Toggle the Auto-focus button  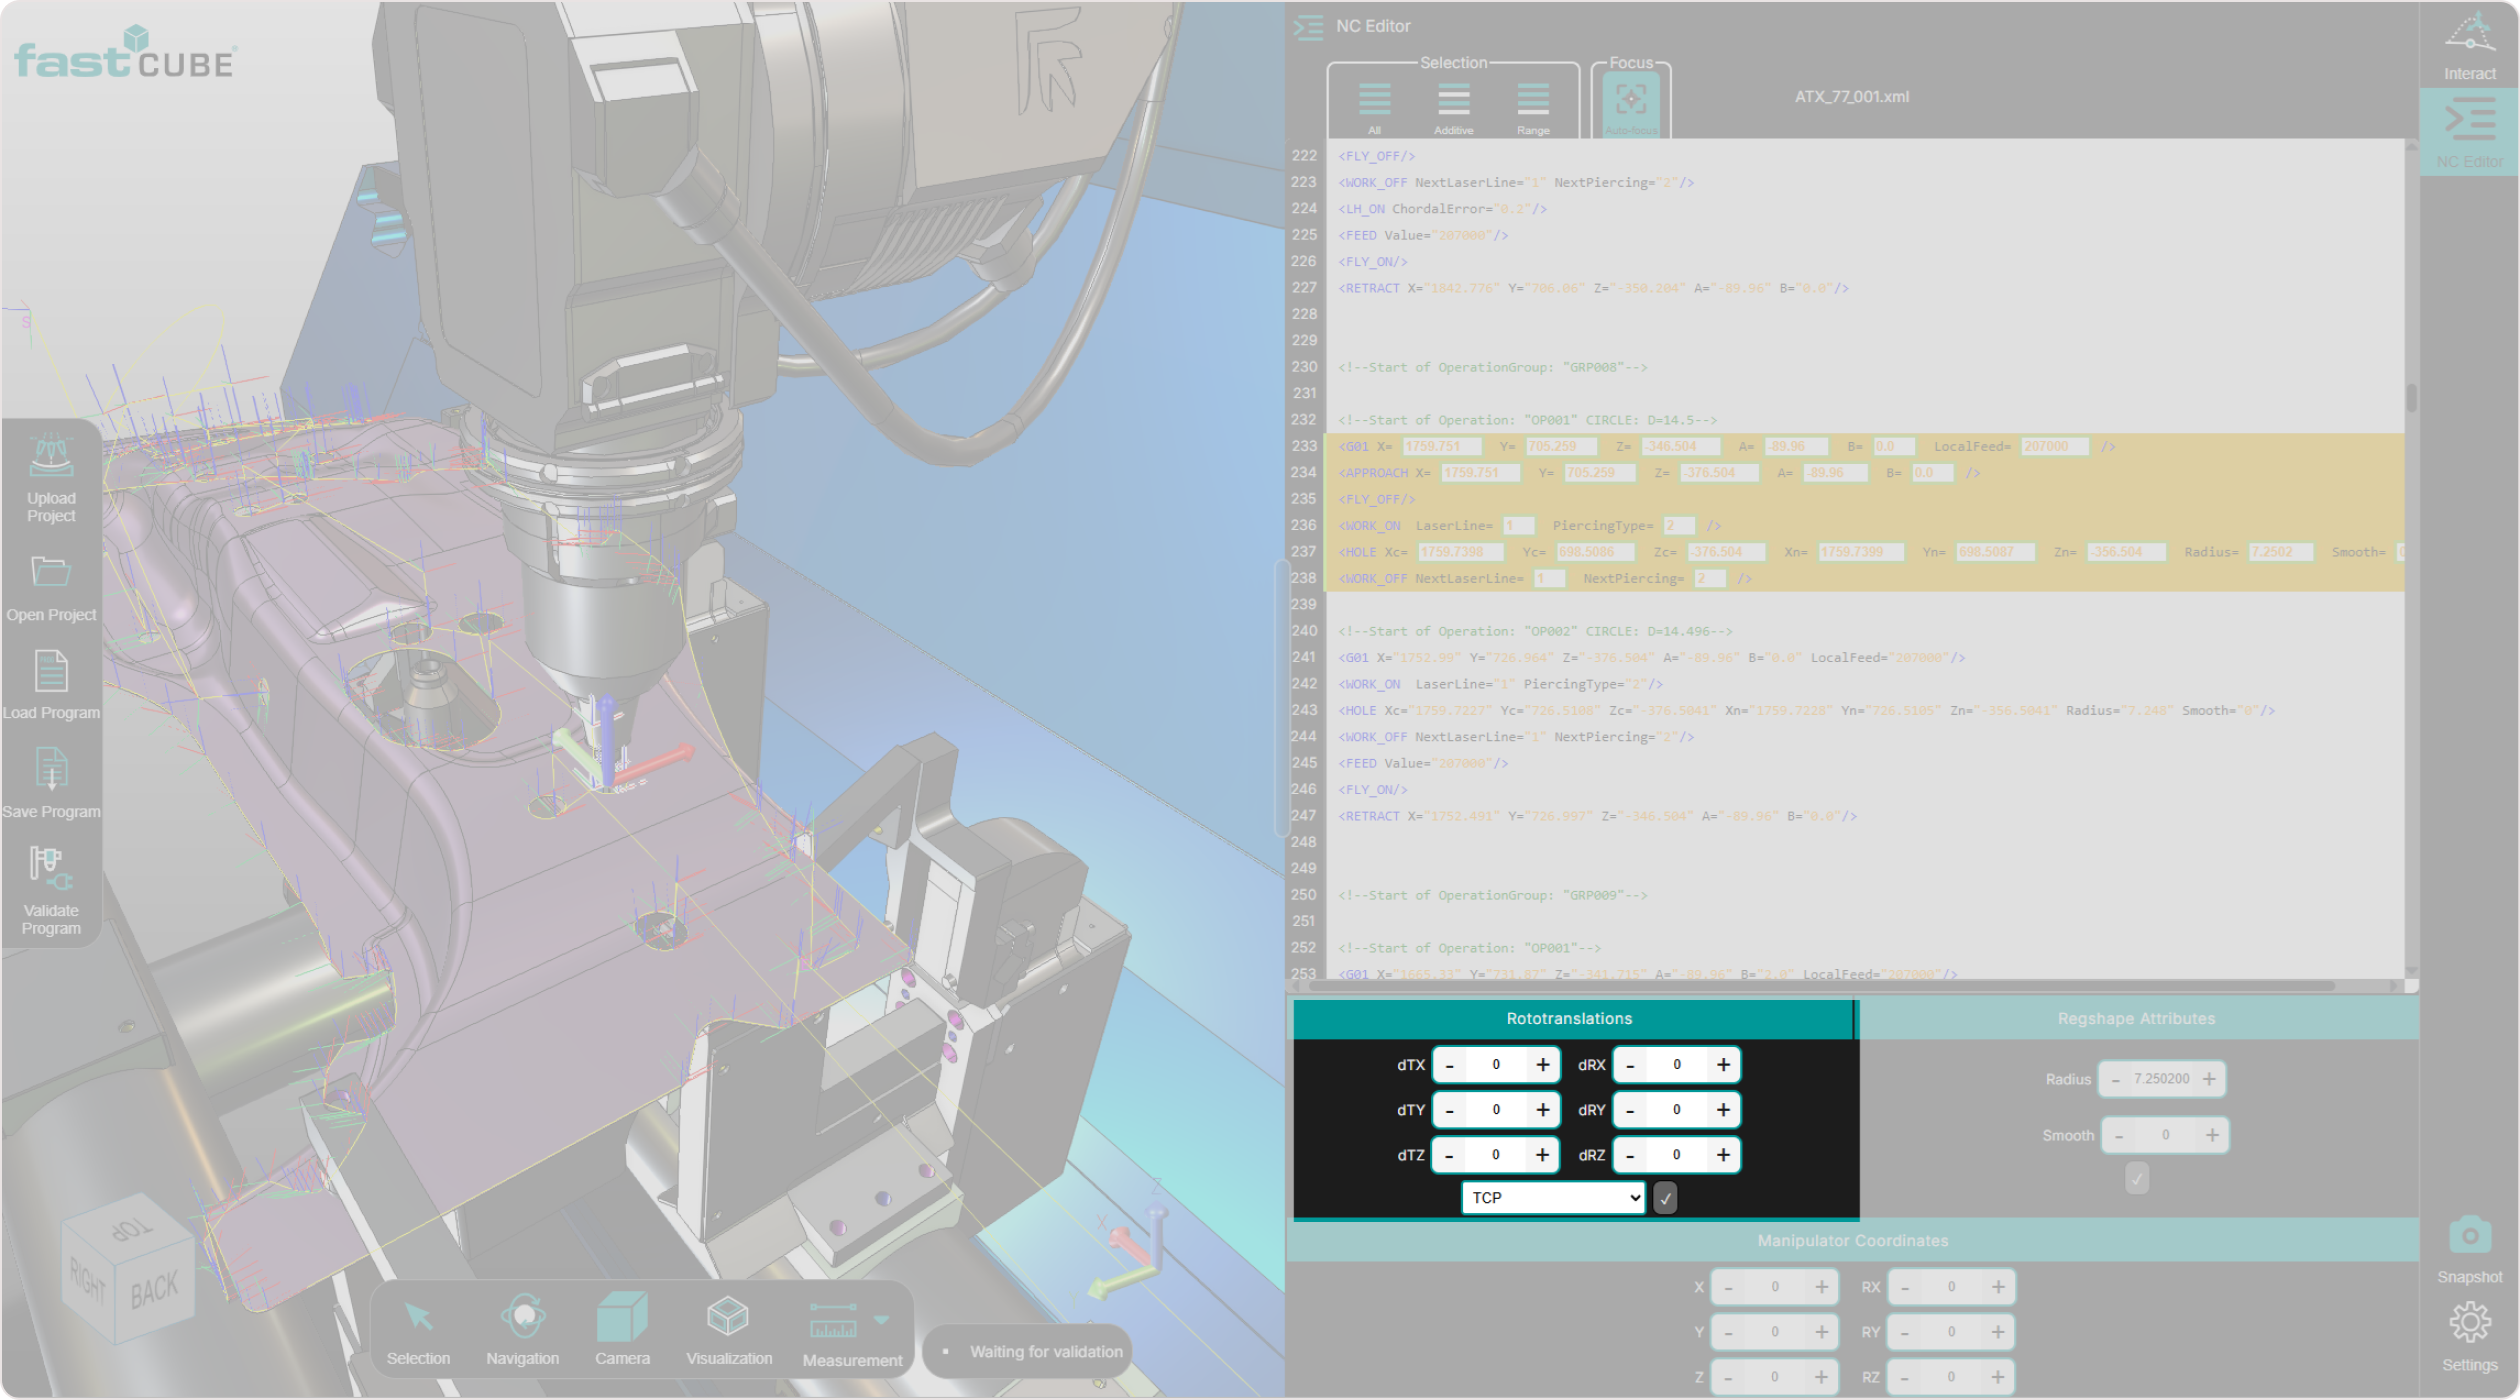pyautogui.click(x=1631, y=100)
